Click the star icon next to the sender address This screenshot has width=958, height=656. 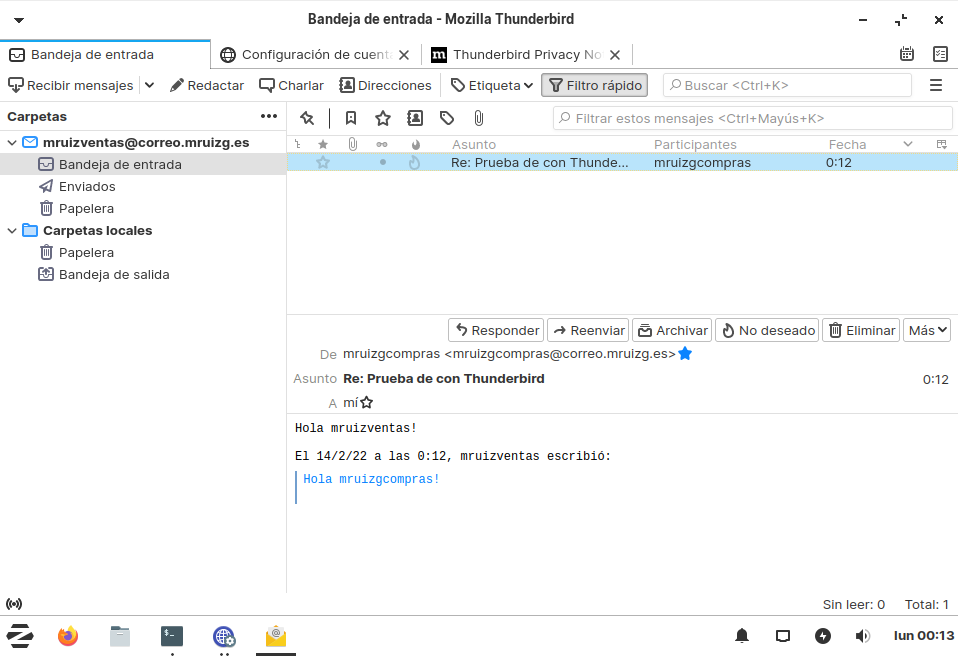point(685,353)
